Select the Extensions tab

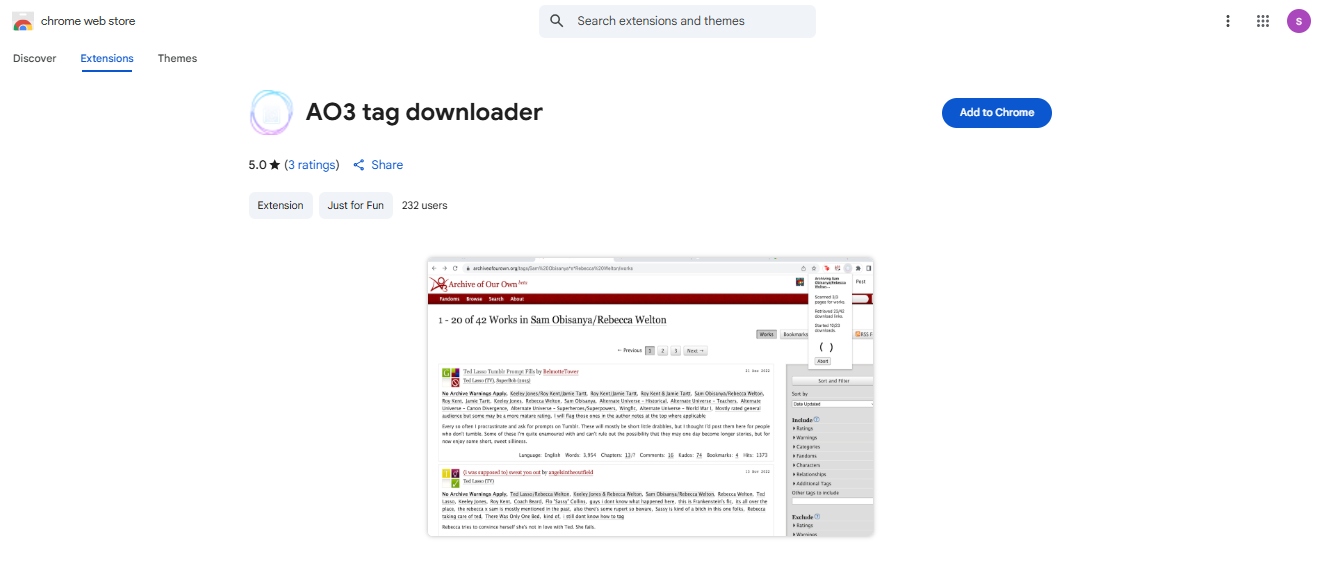pos(106,58)
